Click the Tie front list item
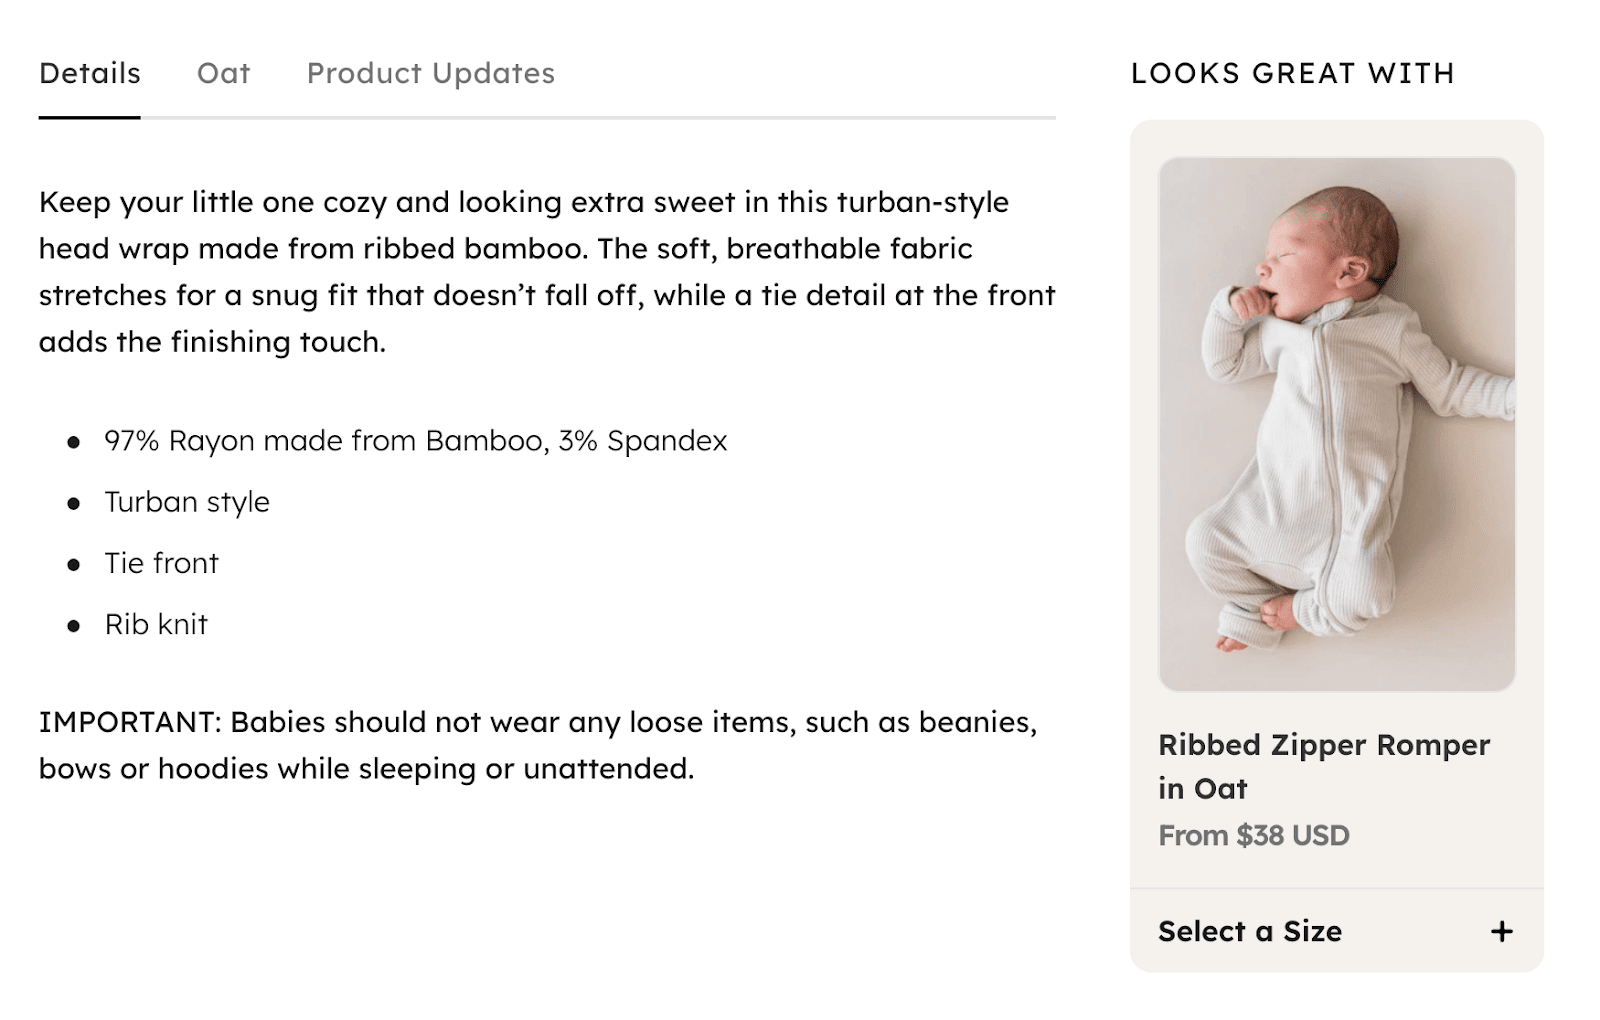 click(x=161, y=563)
